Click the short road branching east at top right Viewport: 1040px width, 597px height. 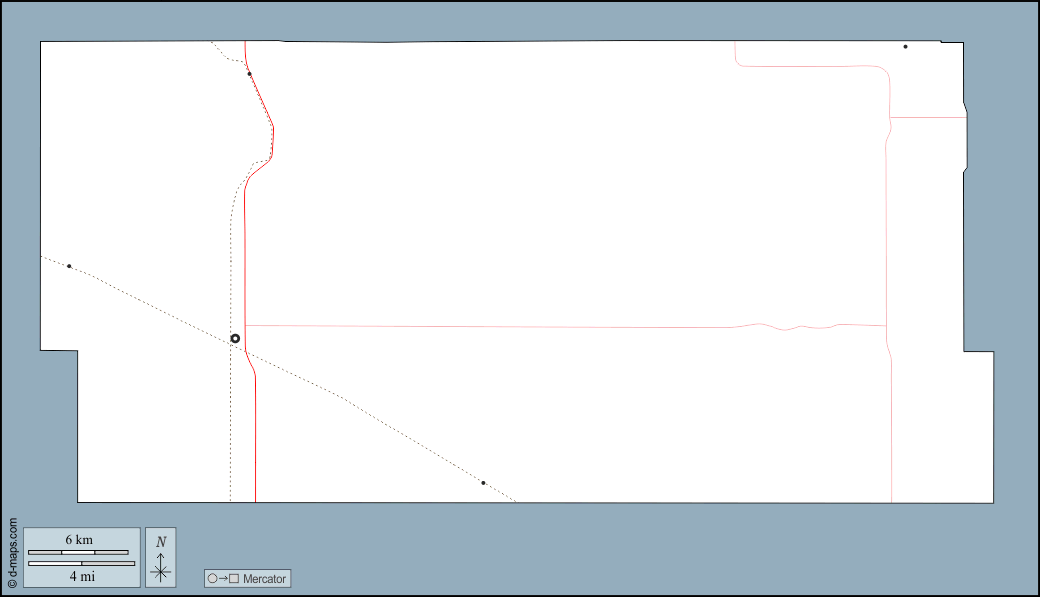[928, 117]
